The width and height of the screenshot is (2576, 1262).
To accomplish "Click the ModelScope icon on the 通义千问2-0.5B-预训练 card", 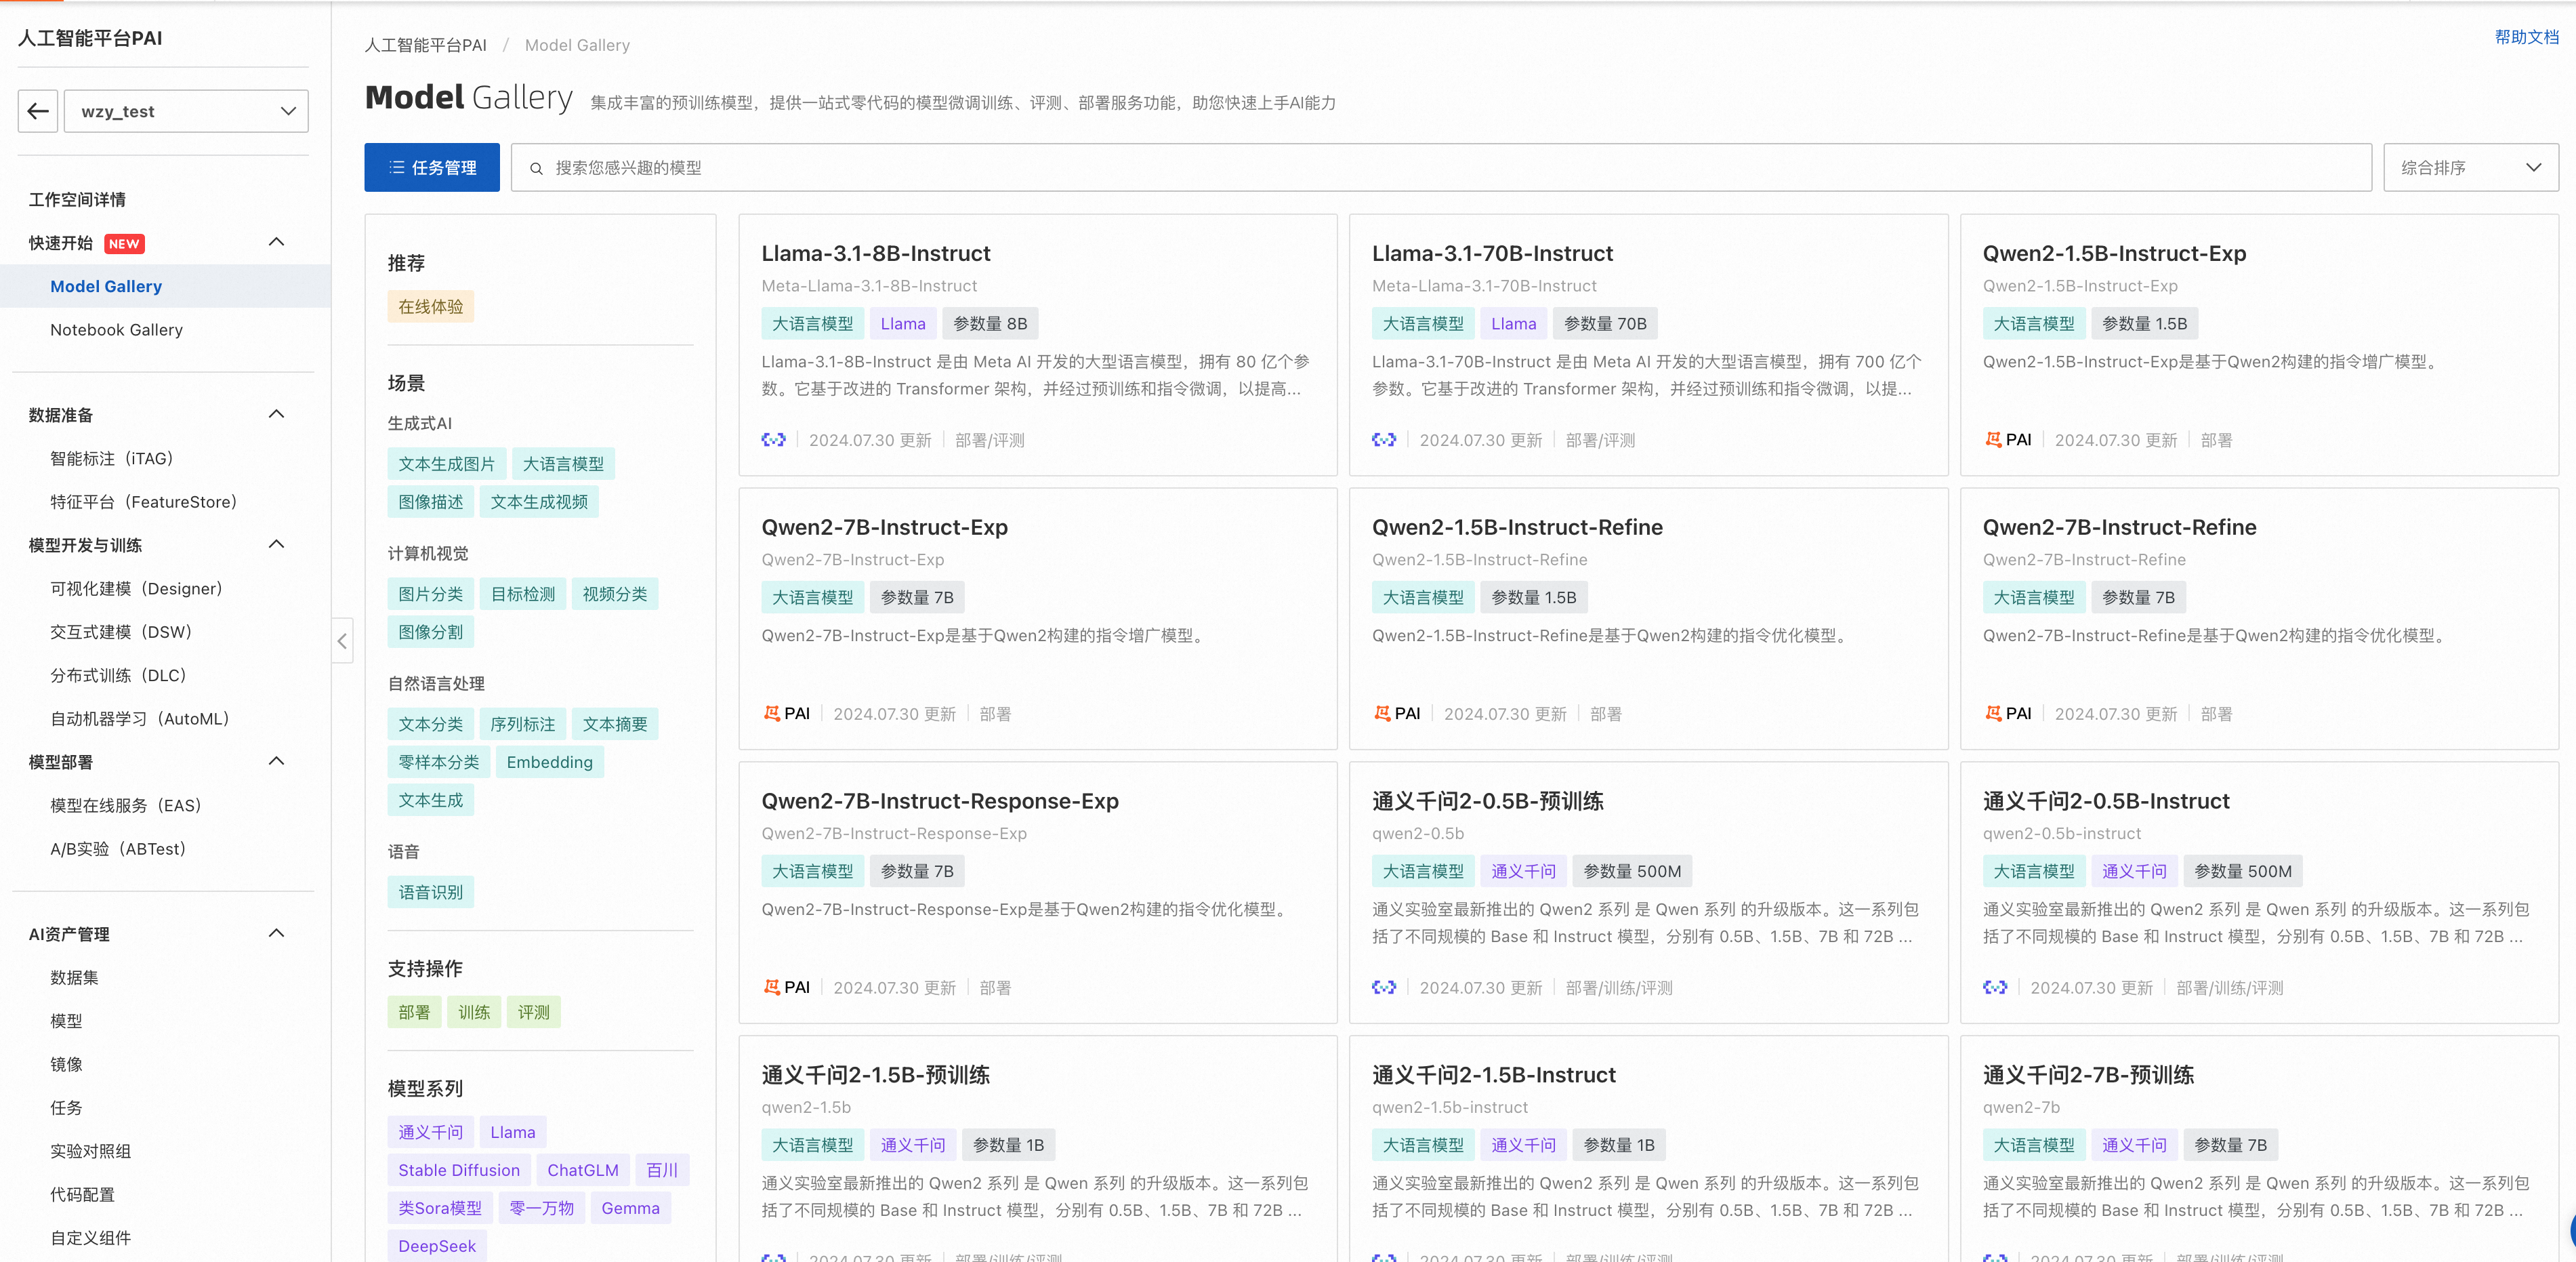I will [1383, 987].
